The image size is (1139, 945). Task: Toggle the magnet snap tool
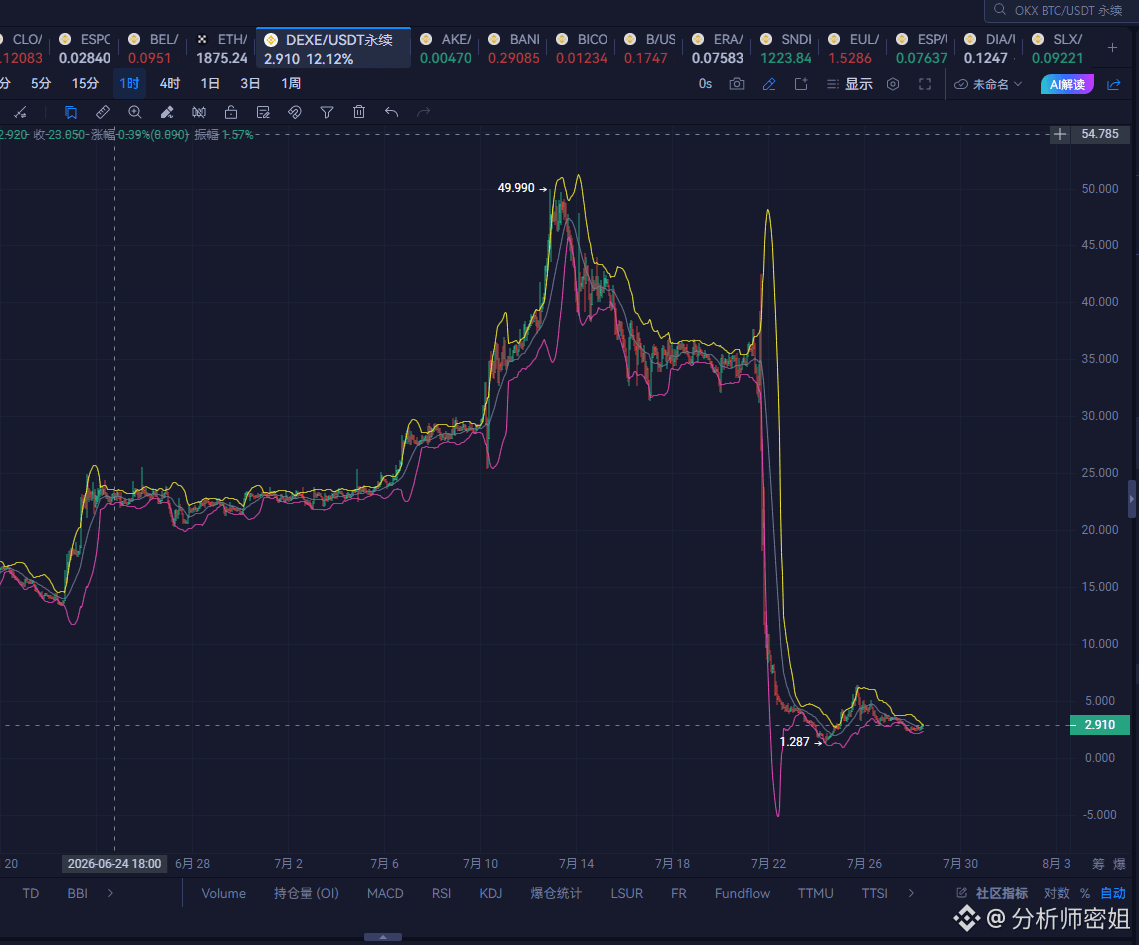click(294, 112)
